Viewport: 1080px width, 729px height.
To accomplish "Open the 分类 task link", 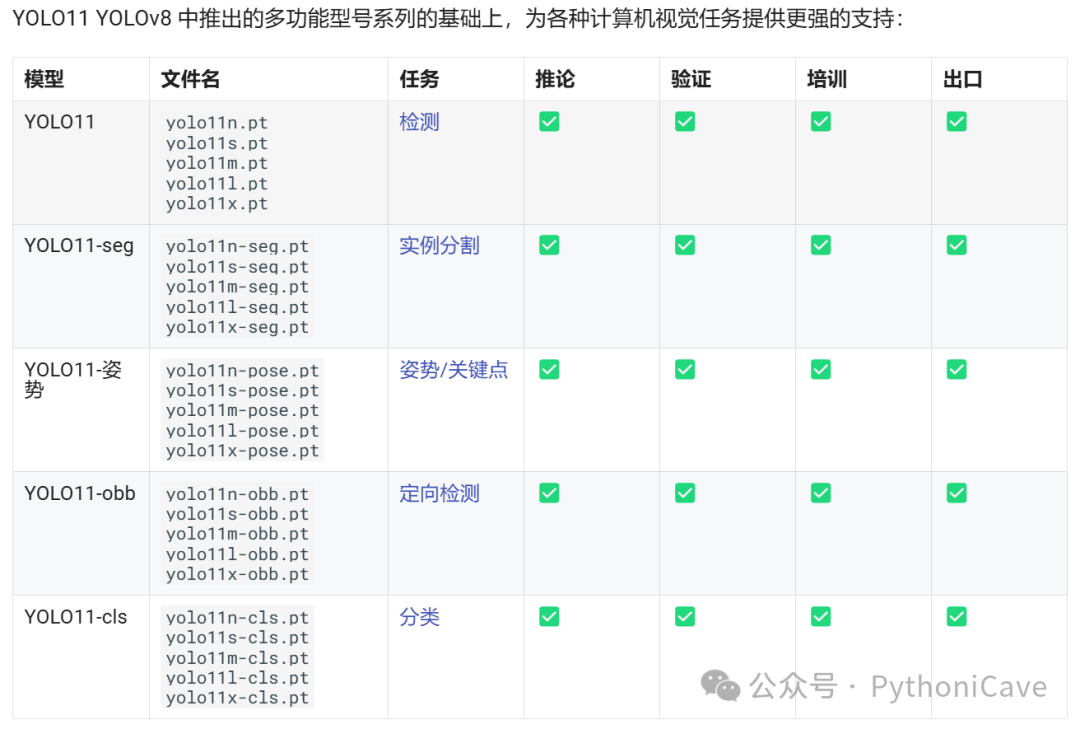I will [x=419, y=617].
